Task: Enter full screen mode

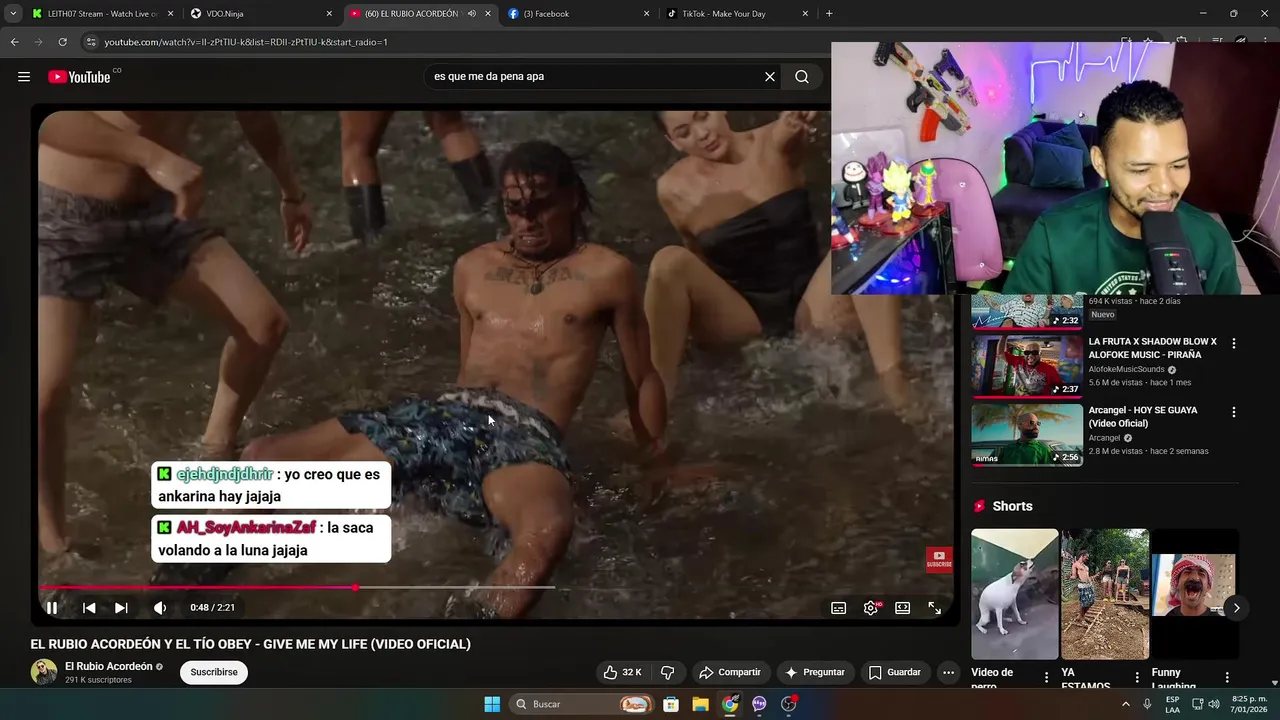Action: pos(935,608)
